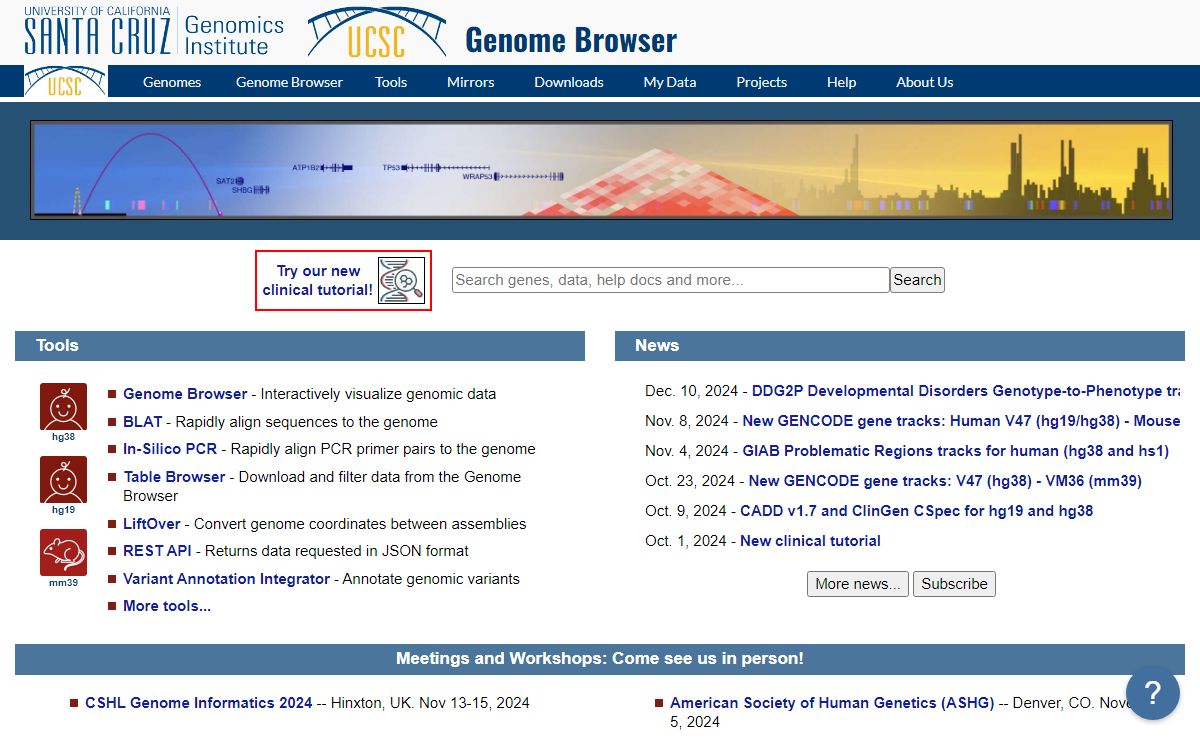Open the mm39 mouse genome icon
This screenshot has width=1200, height=740.
(x=63, y=553)
